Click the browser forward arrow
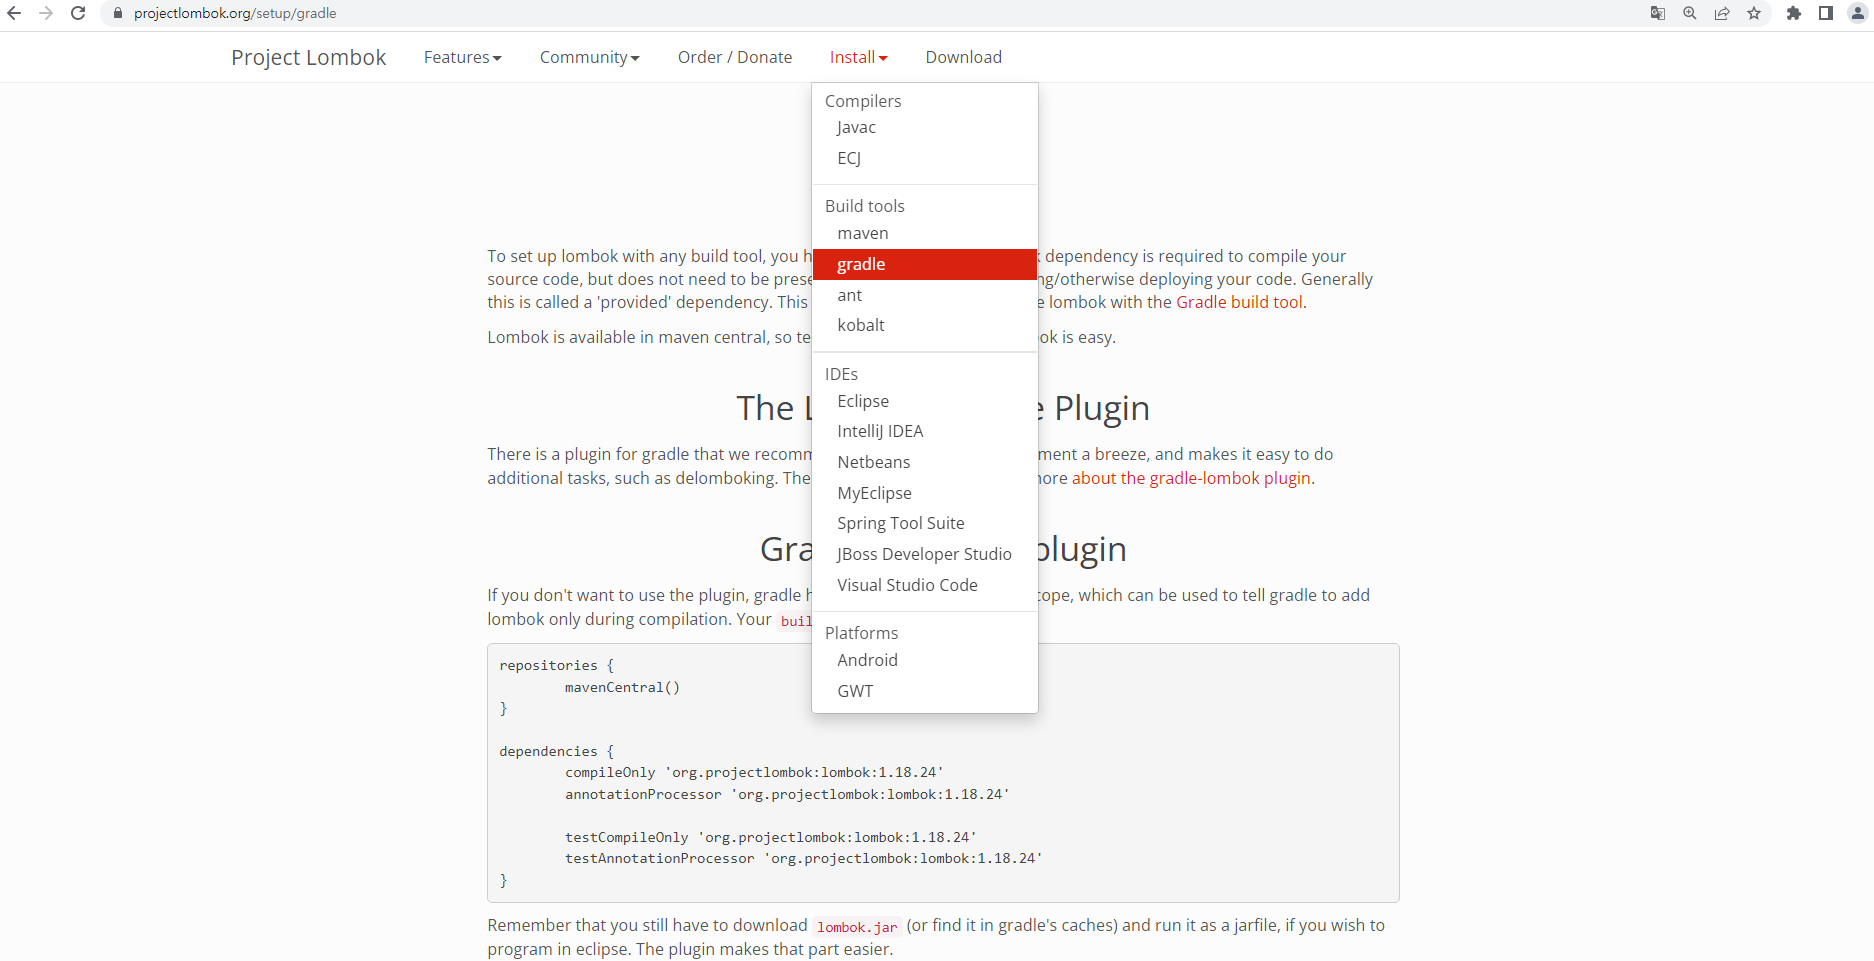This screenshot has width=1874, height=961. [x=46, y=13]
